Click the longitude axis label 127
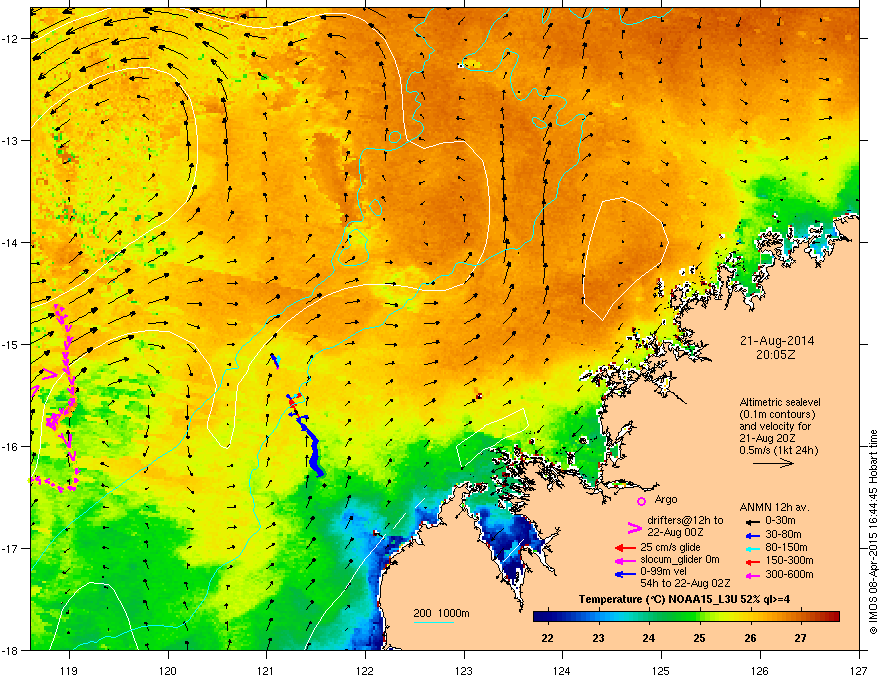 click(859, 670)
